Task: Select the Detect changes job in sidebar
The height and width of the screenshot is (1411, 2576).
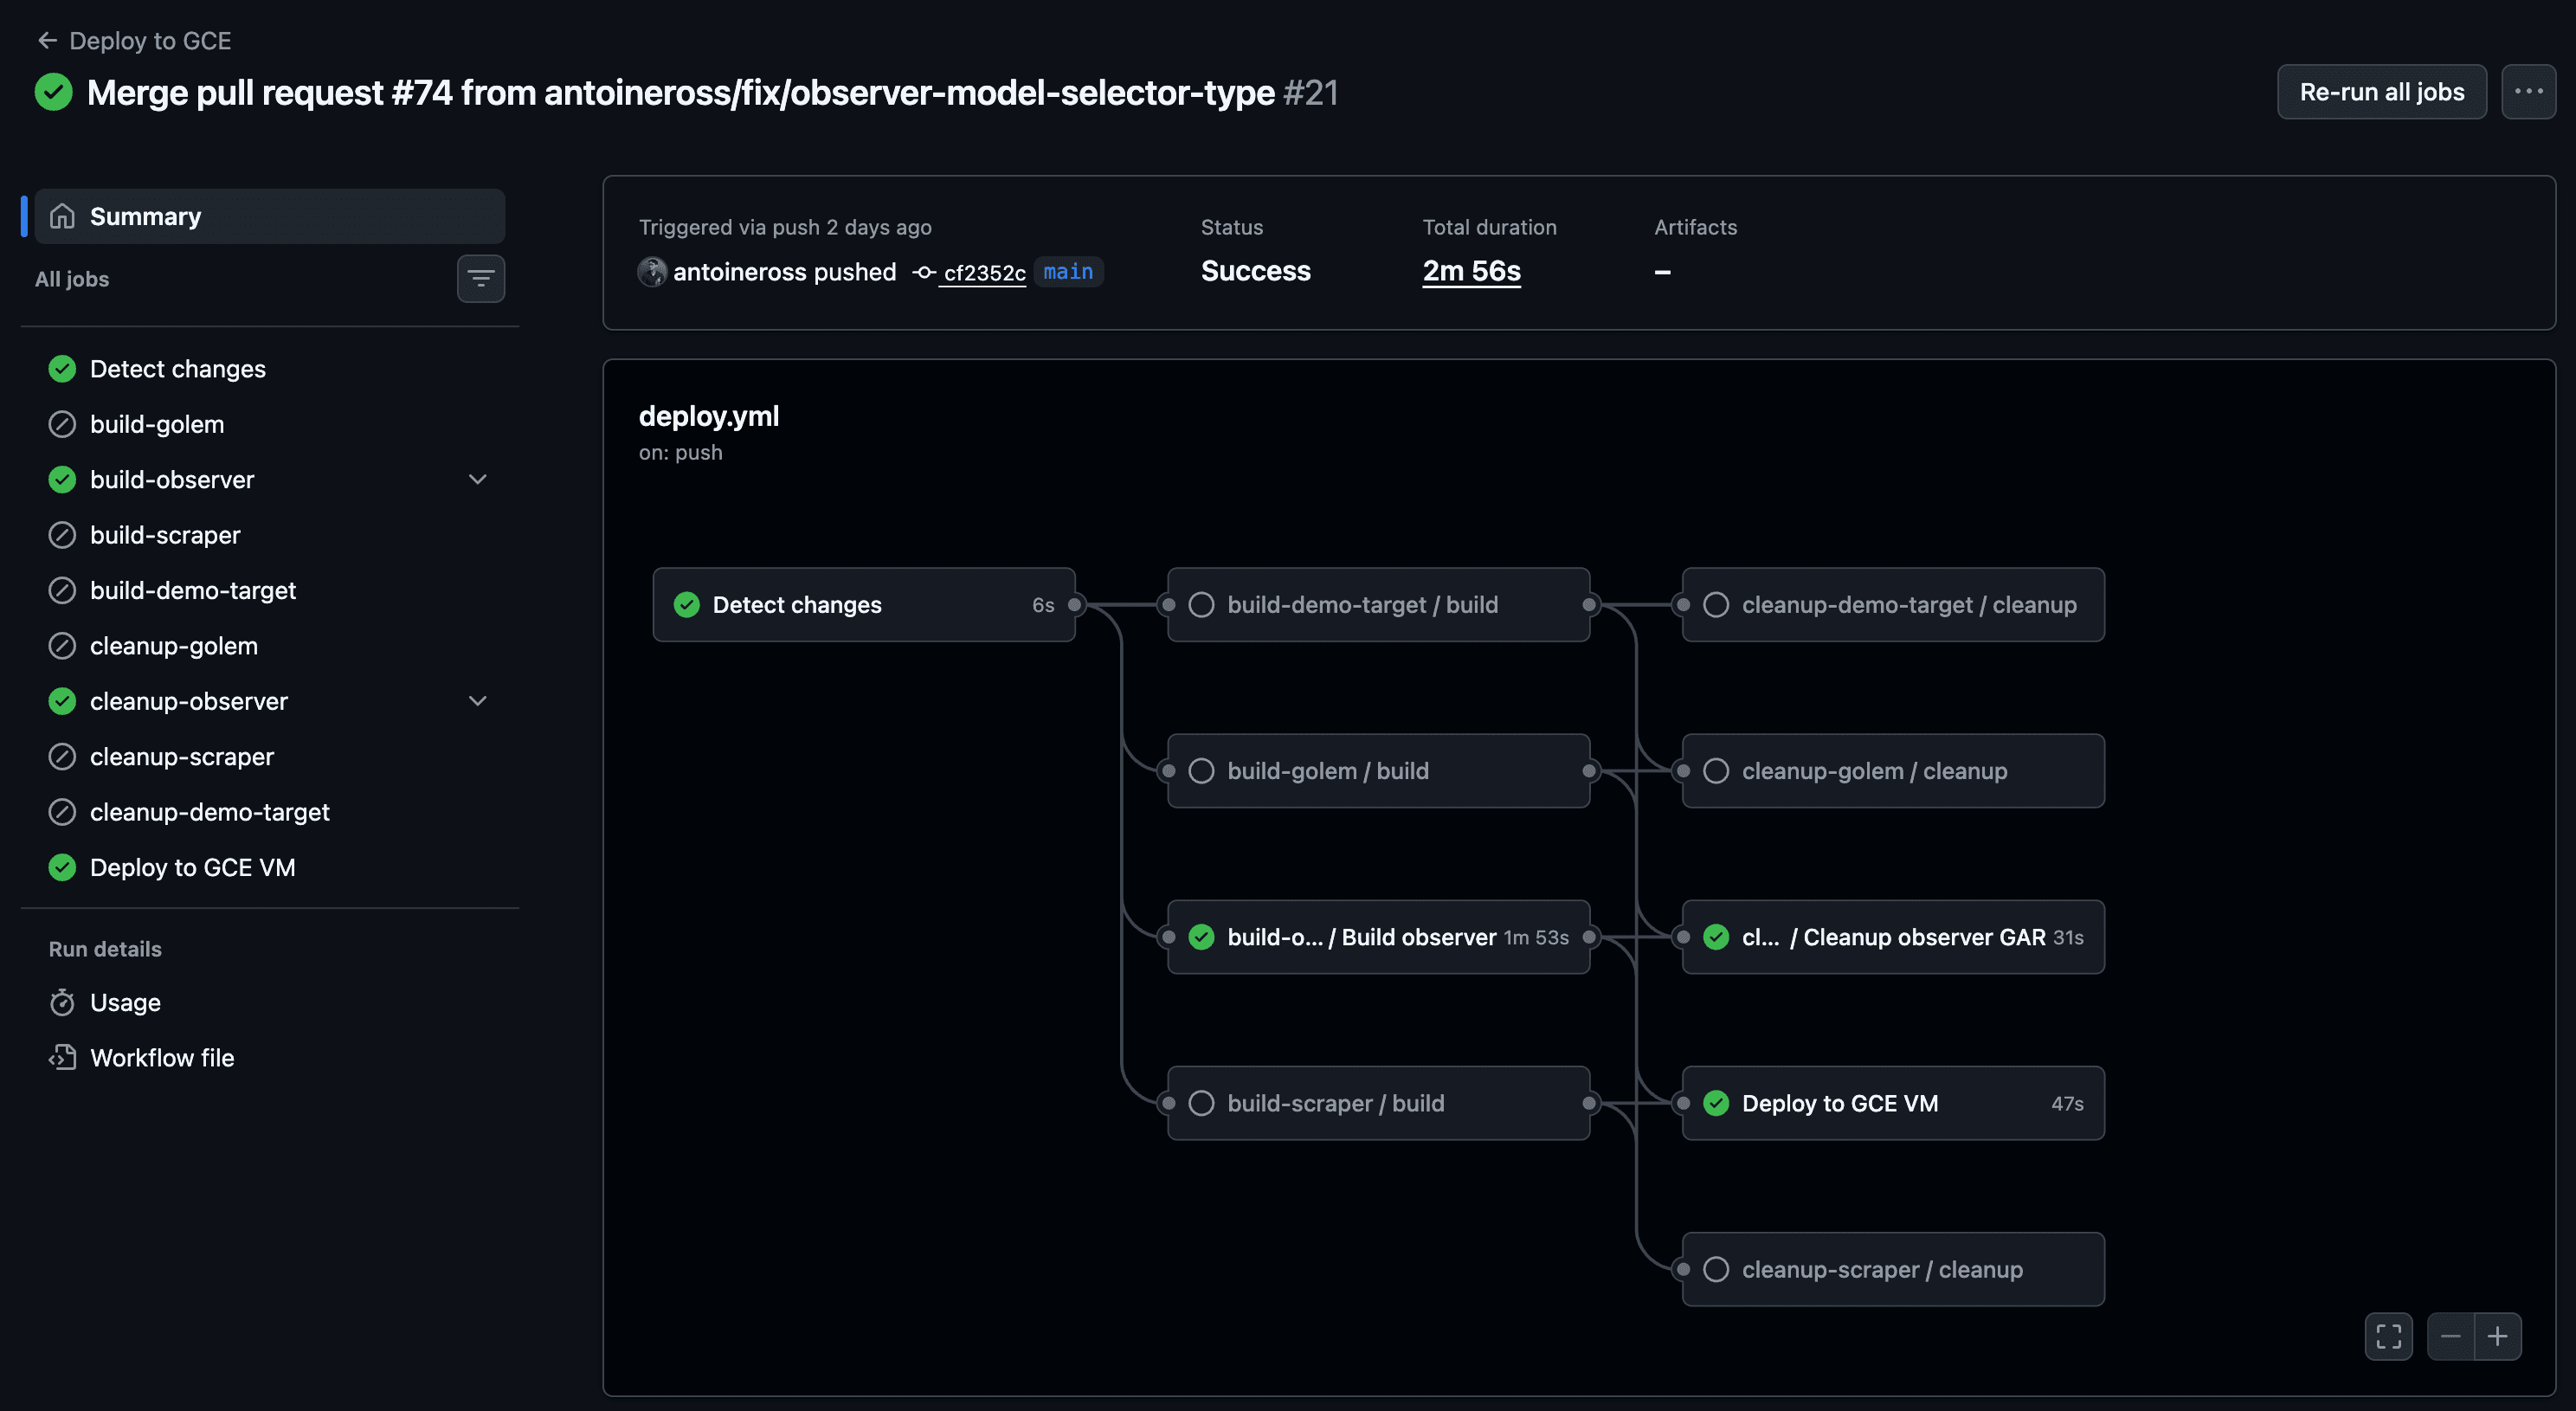Action: [178, 368]
